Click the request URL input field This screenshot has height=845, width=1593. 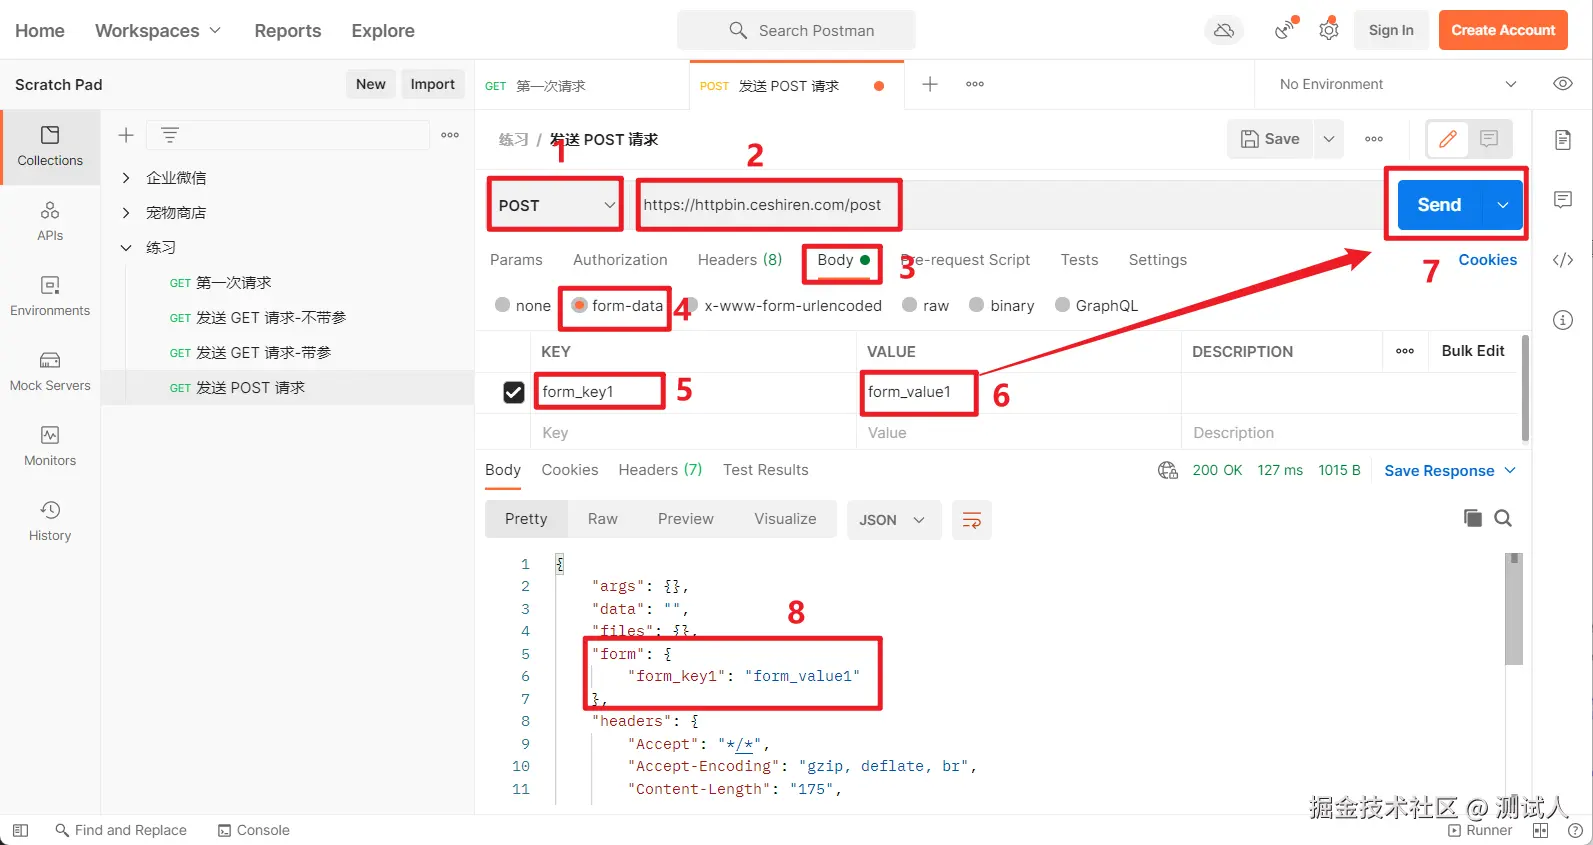tap(1008, 205)
